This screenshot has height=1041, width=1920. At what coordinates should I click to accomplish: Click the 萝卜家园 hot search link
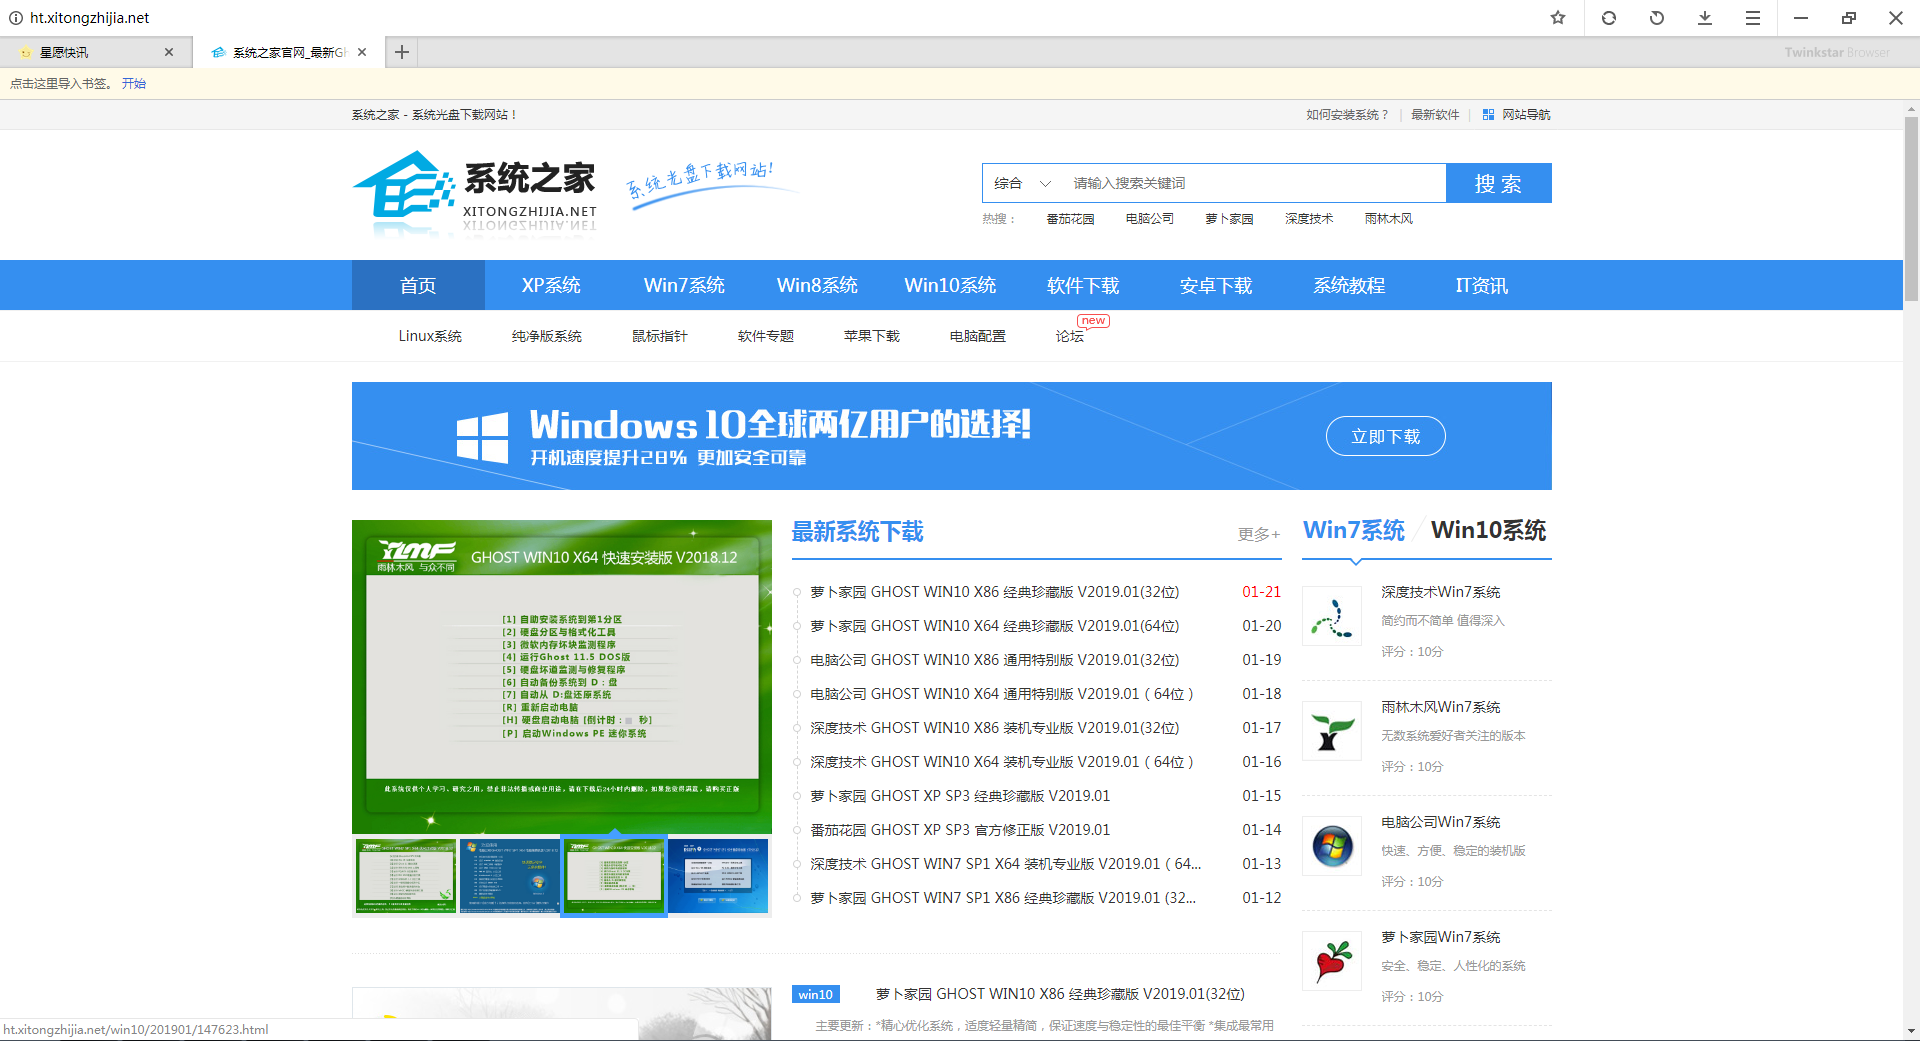[x=1230, y=219]
